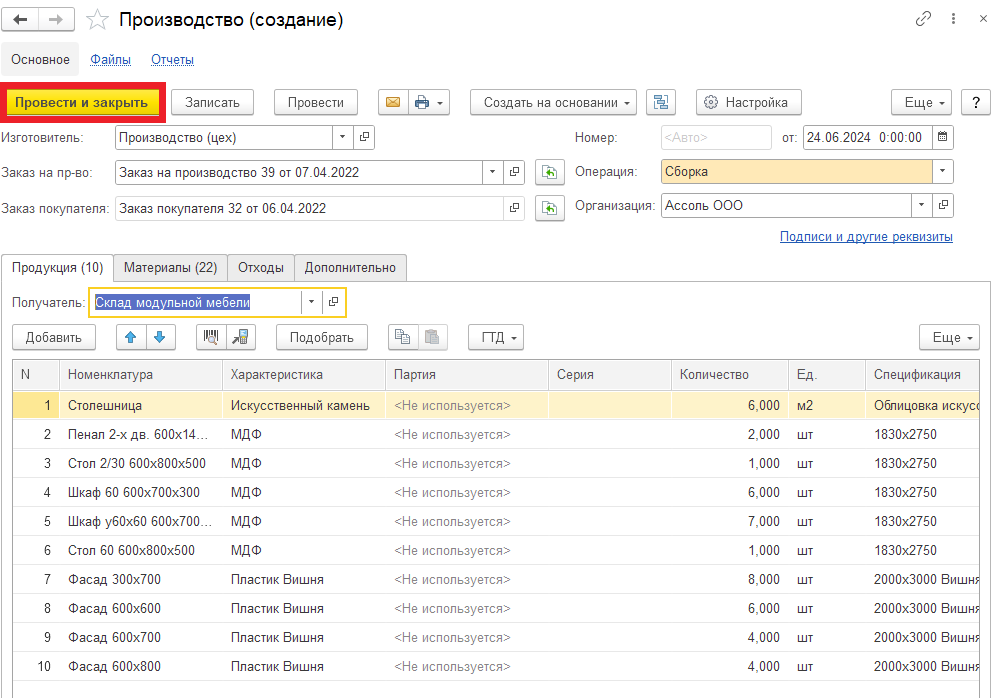The image size is (998, 698).
Task: Open Заказ покупателя record icon
Action: (x=514, y=208)
